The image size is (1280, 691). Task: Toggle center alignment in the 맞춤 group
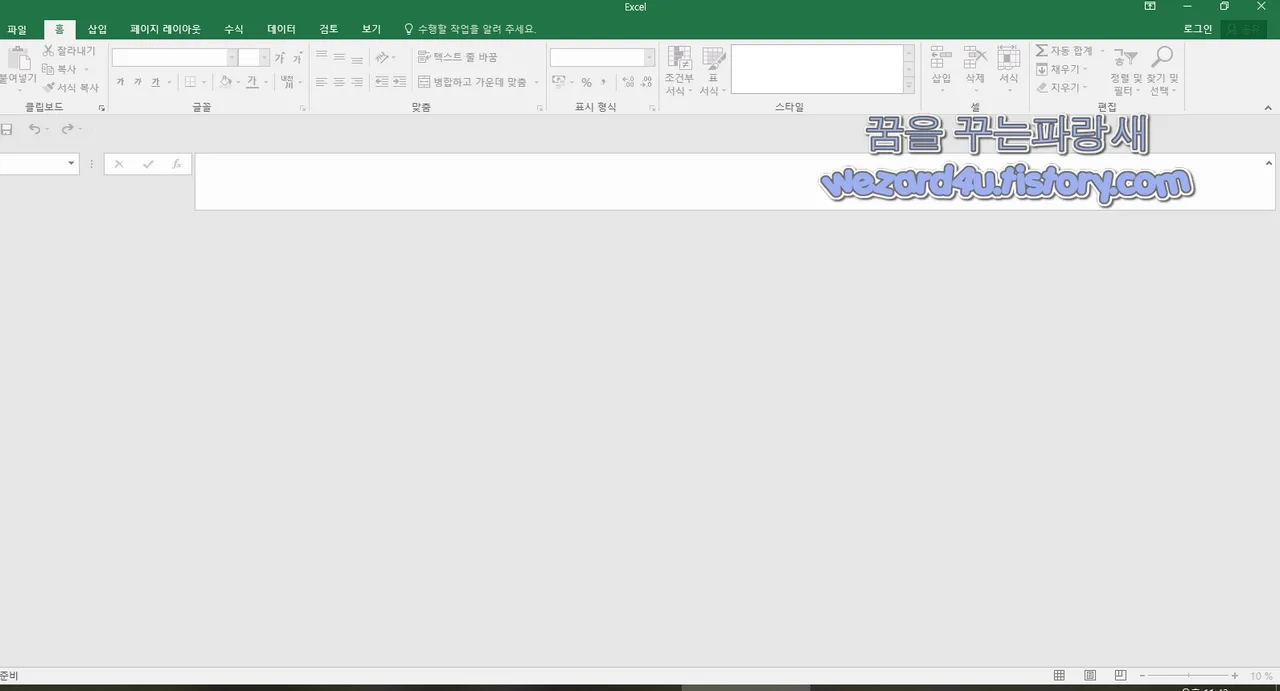[x=338, y=82]
